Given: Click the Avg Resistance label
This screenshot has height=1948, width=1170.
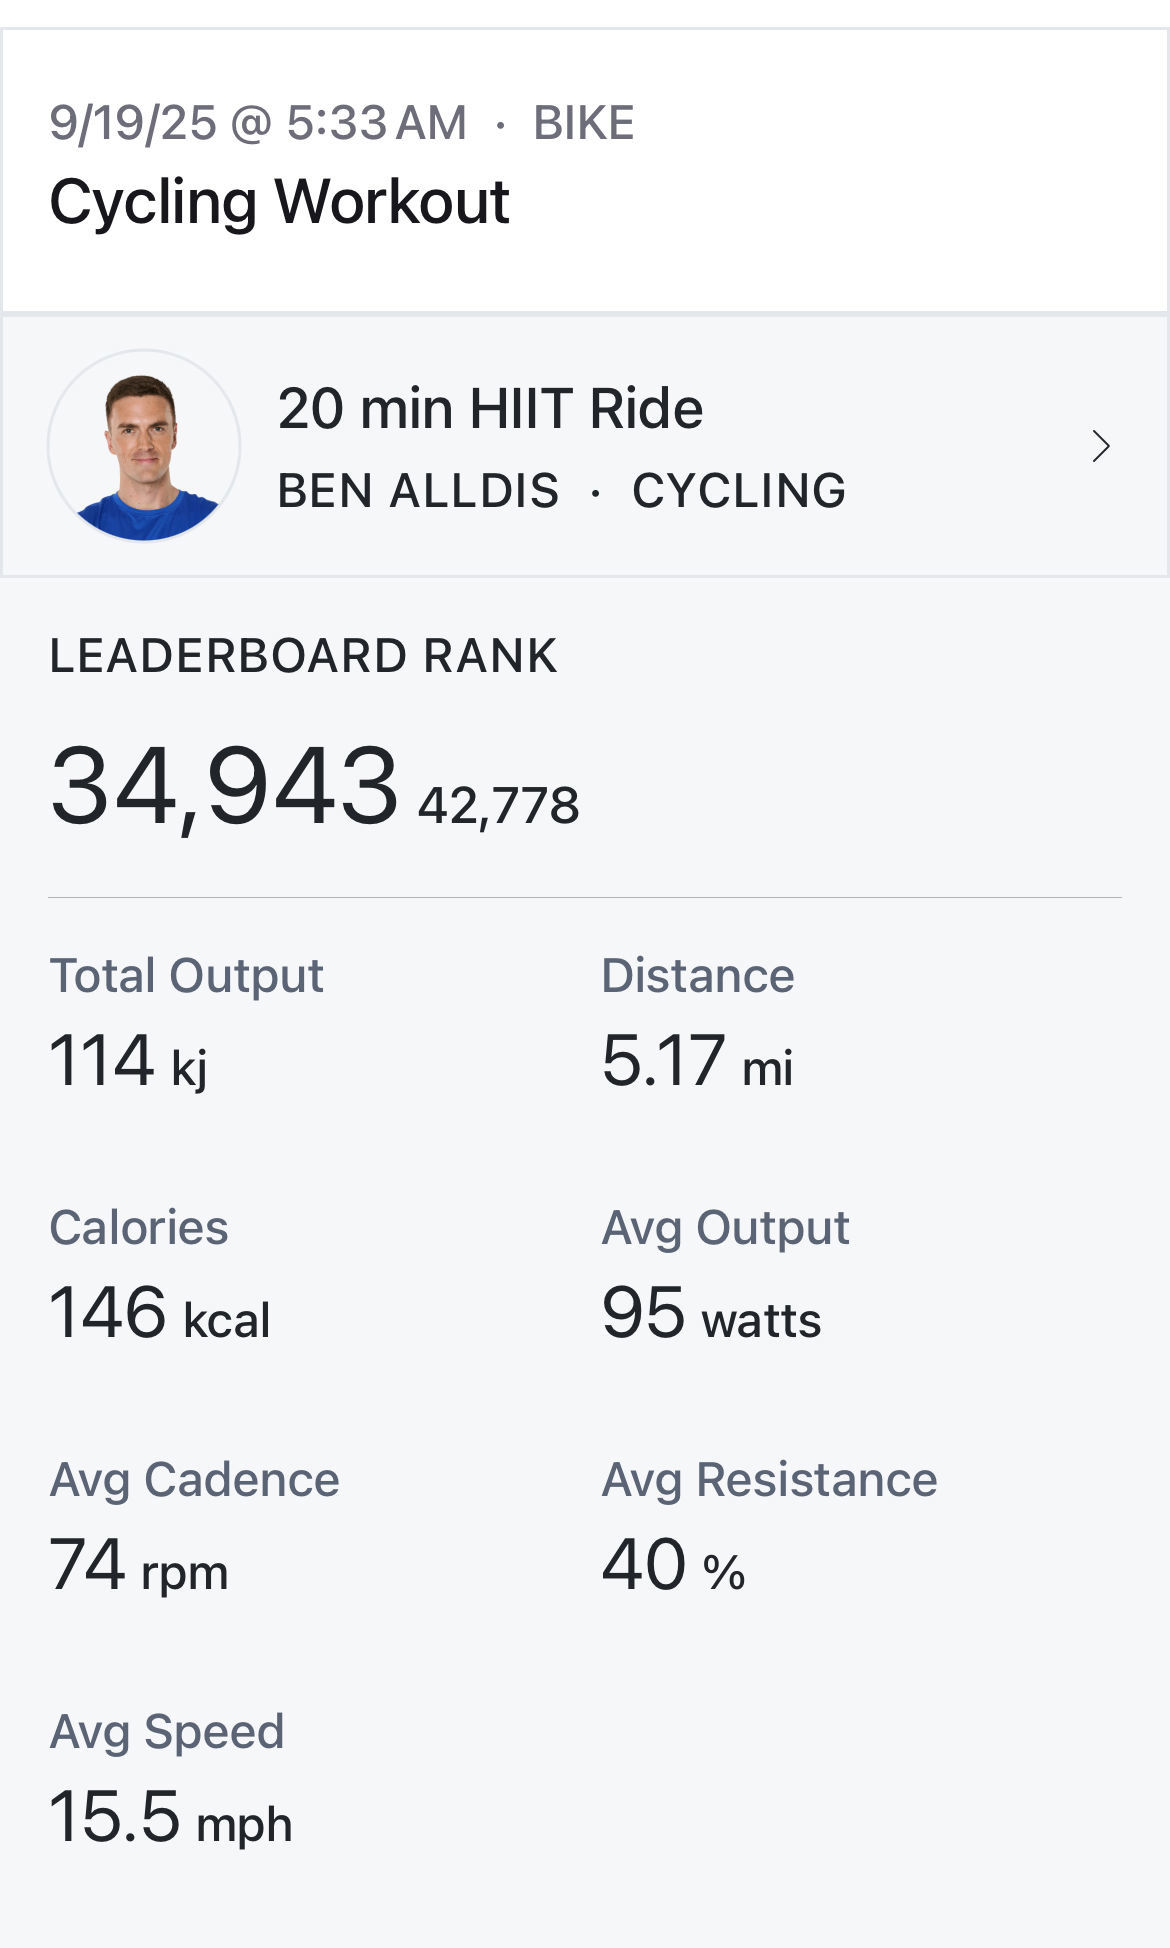Looking at the screenshot, I should (x=769, y=1480).
